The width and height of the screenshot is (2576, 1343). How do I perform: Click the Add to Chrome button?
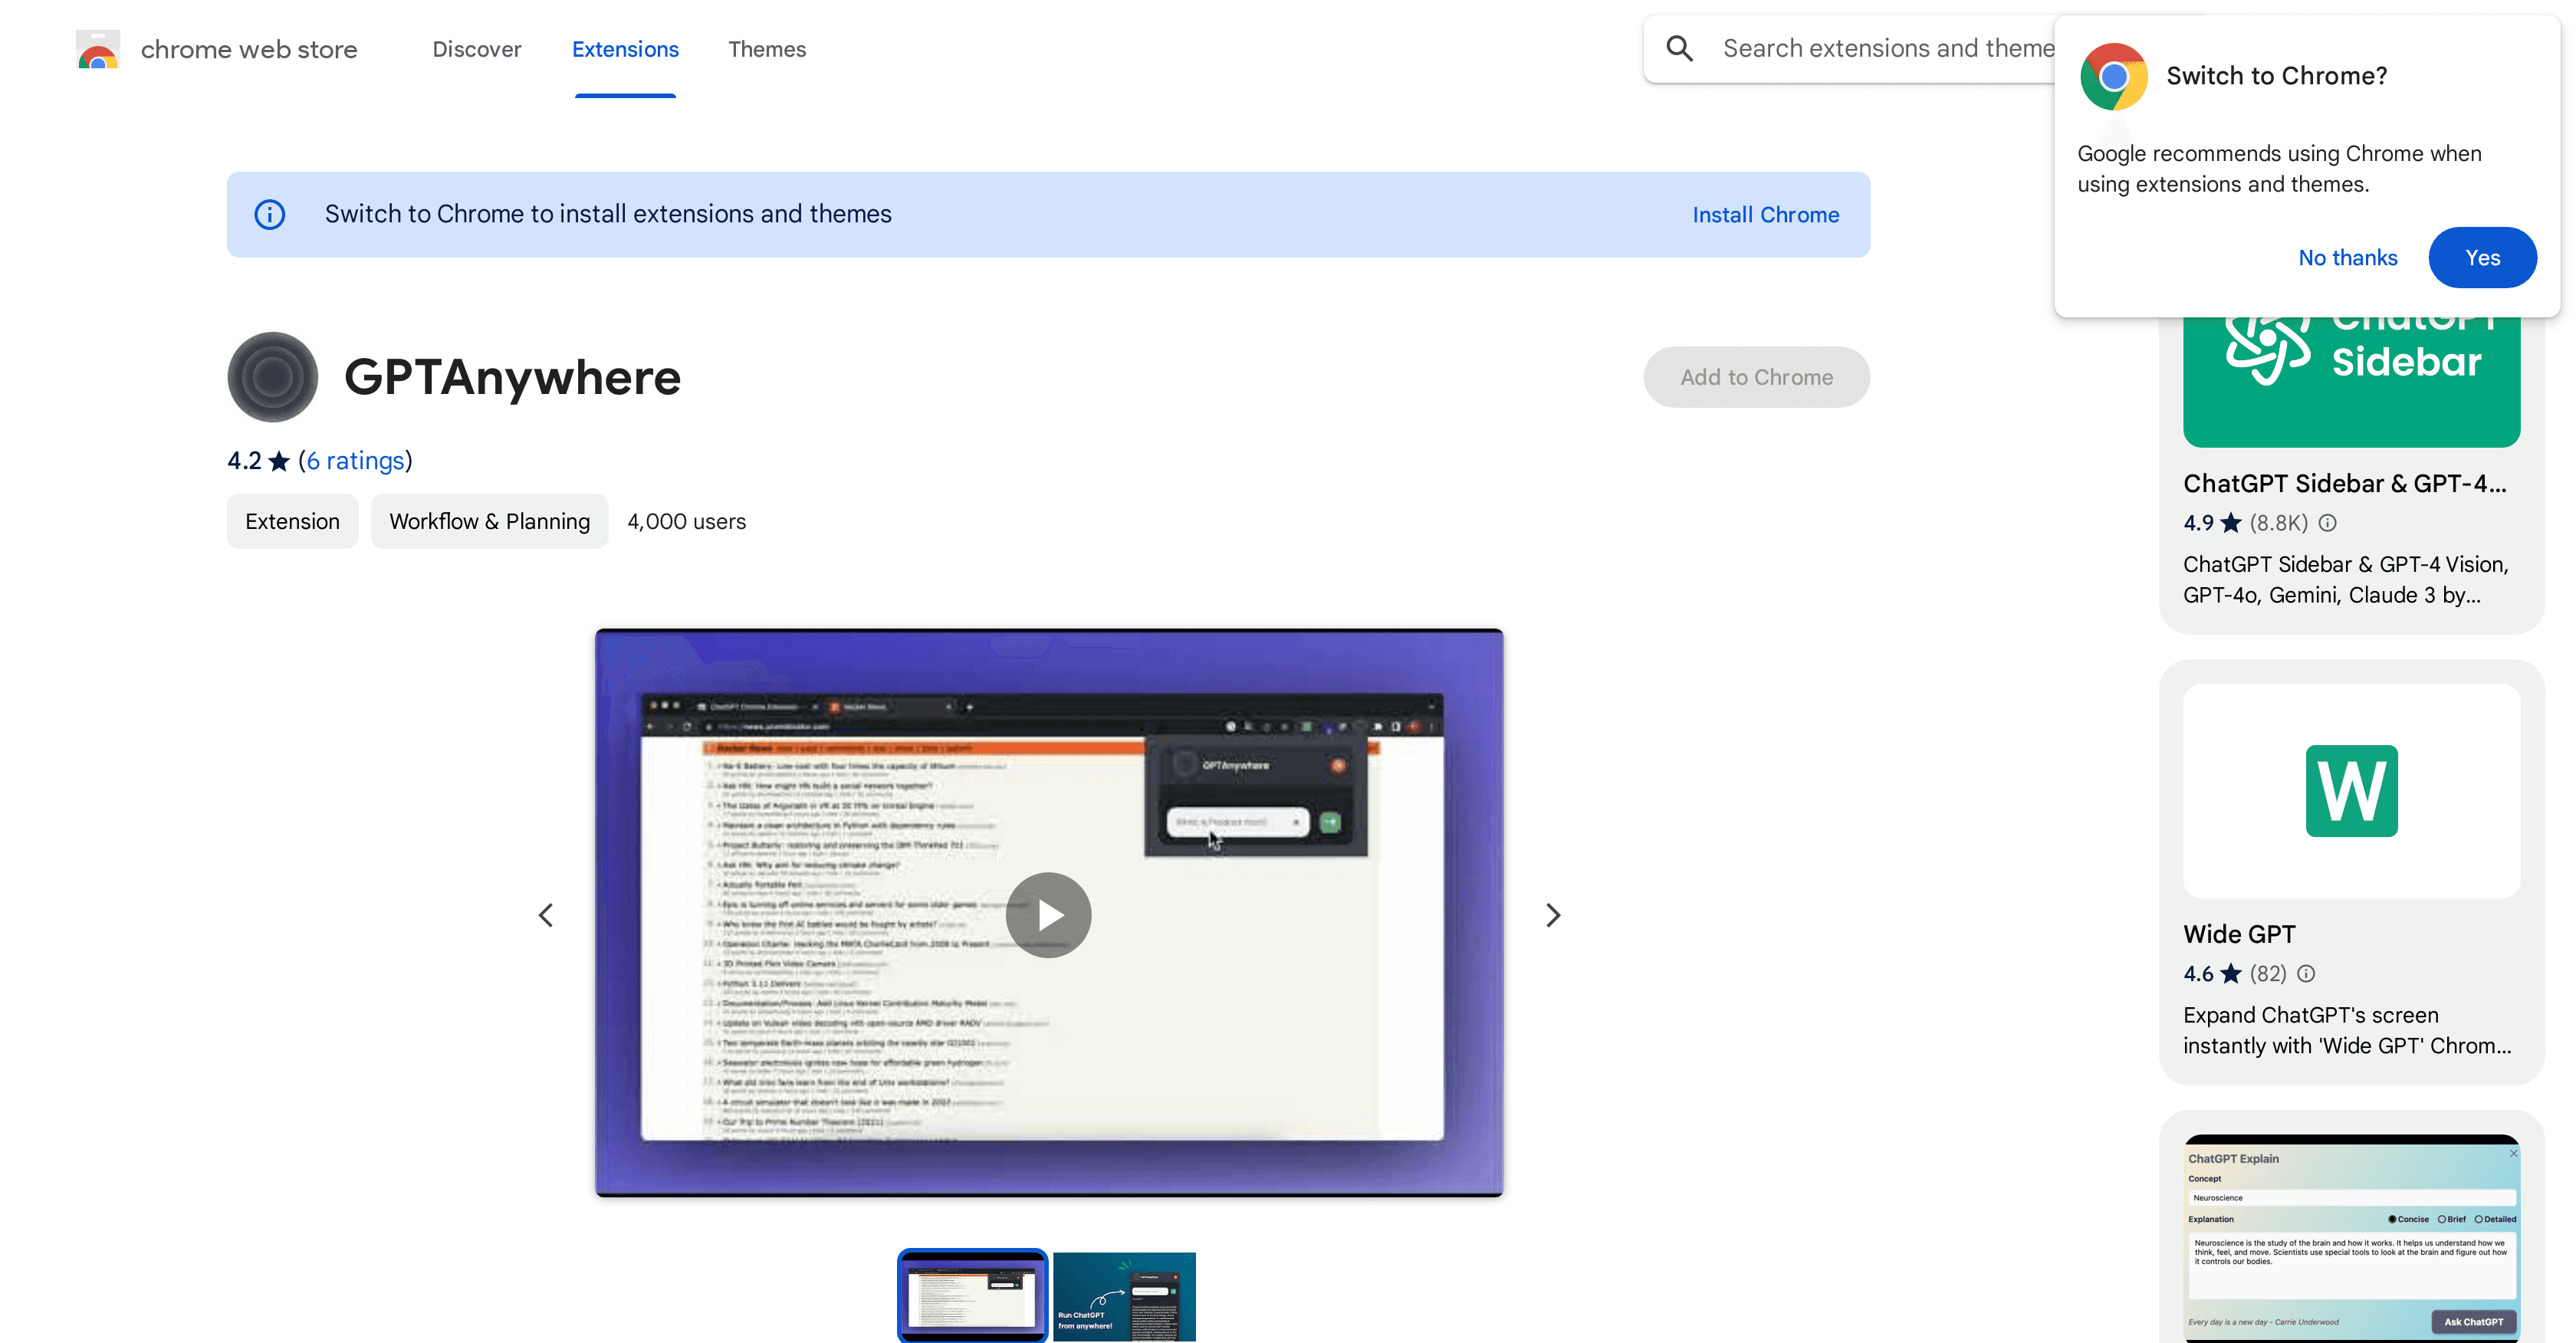coord(1756,377)
